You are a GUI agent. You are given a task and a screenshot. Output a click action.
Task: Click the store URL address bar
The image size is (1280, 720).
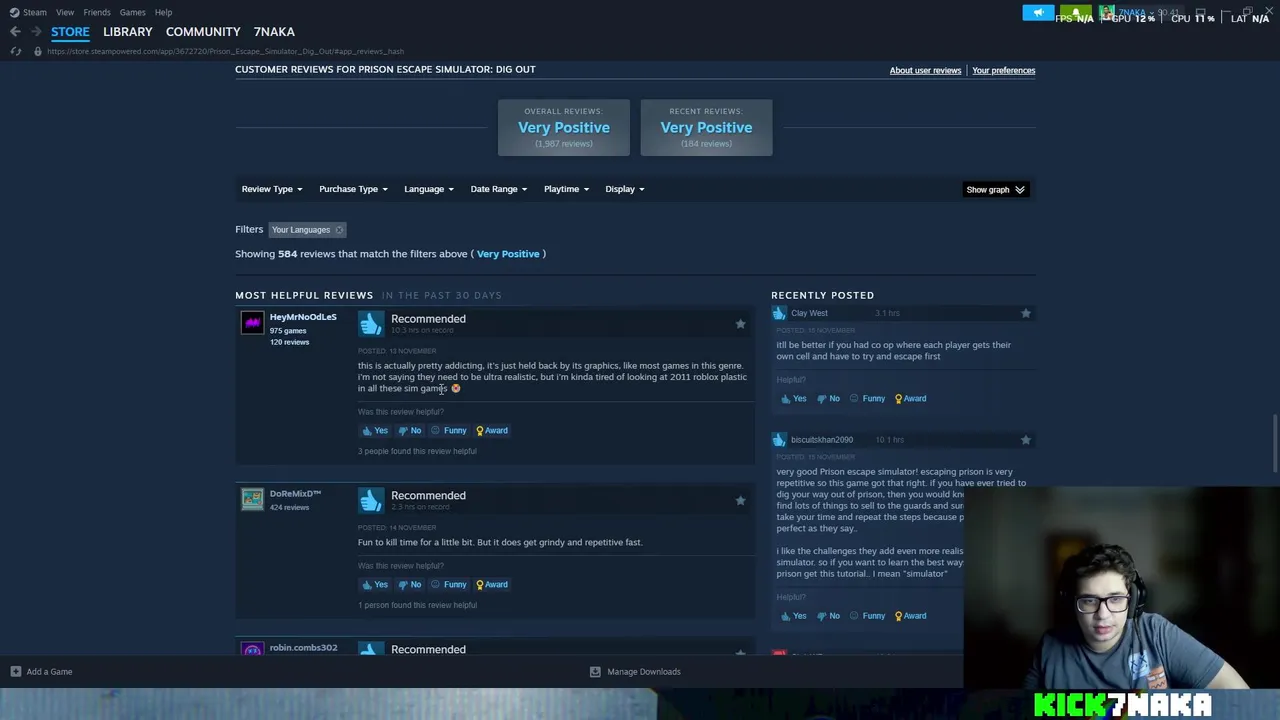[225, 51]
